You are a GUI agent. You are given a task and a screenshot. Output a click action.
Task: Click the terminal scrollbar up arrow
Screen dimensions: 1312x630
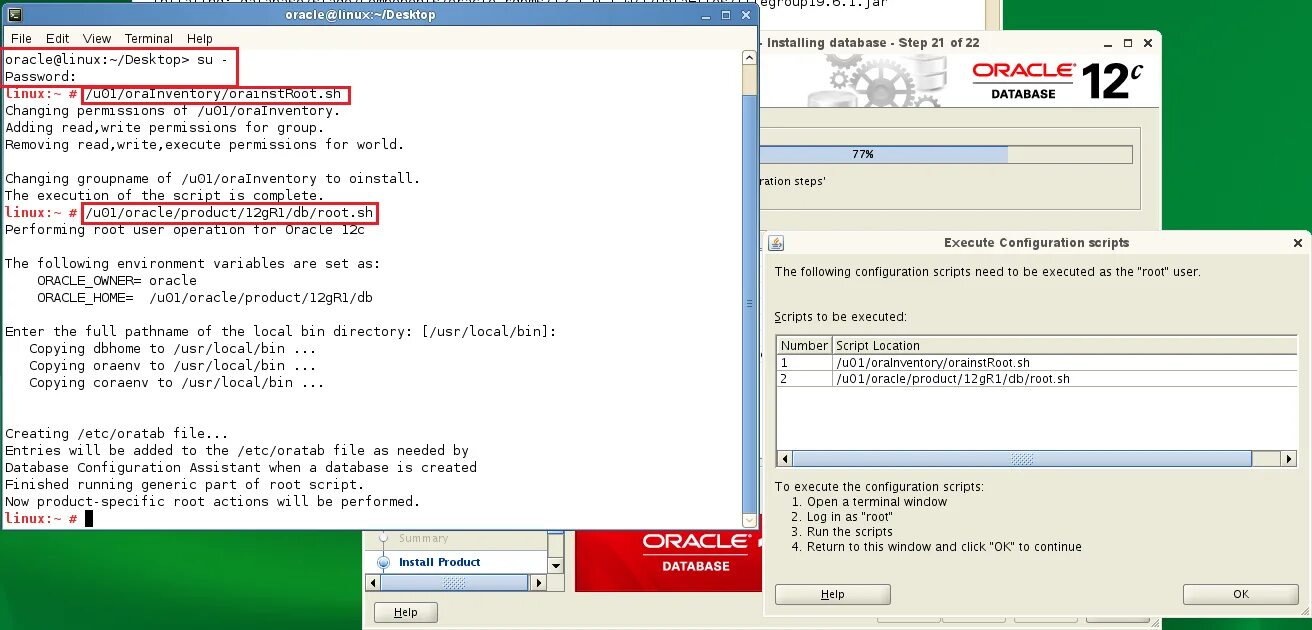click(750, 59)
